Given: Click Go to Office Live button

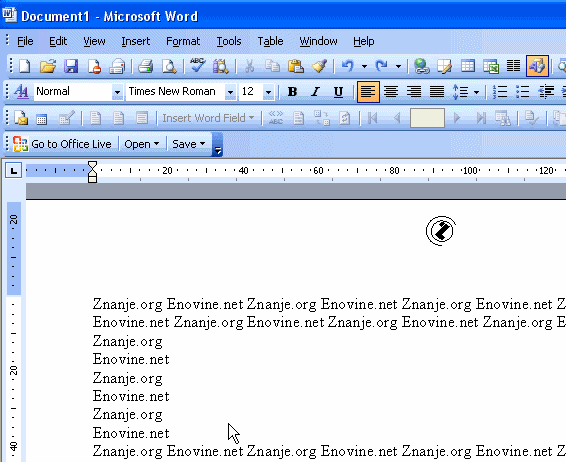Looking at the screenshot, I should click(62, 144).
